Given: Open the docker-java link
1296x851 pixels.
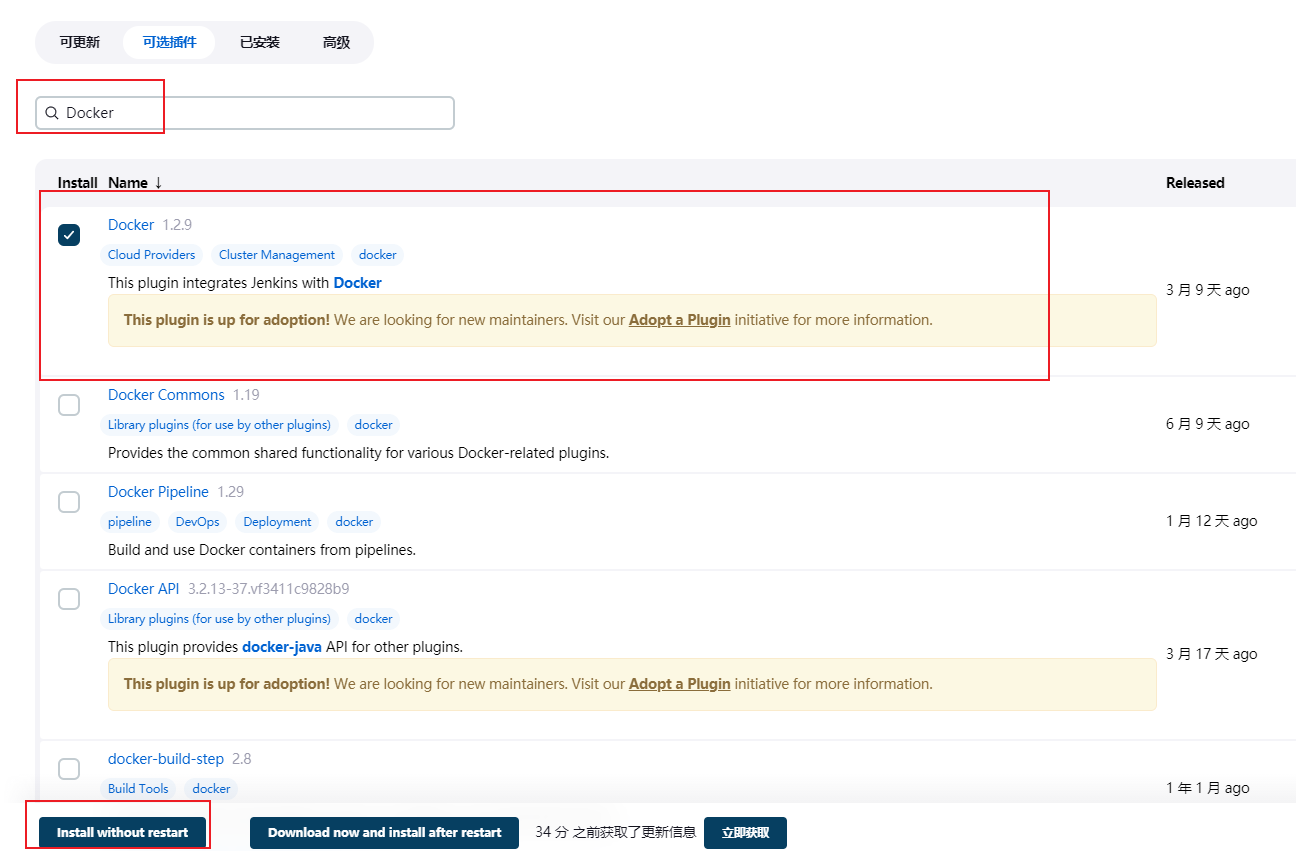Looking at the screenshot, I should coord(282,647).
